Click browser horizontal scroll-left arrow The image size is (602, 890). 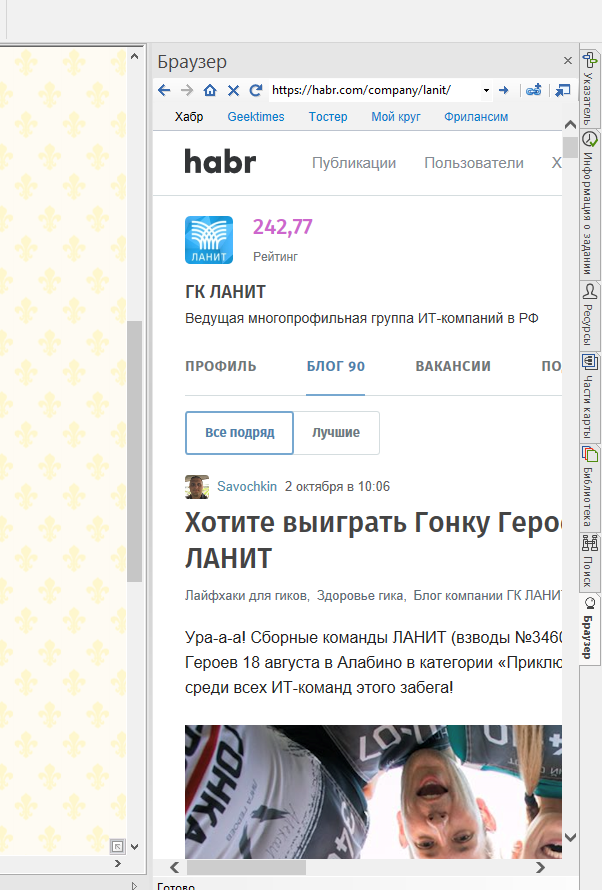coord(174,867)
